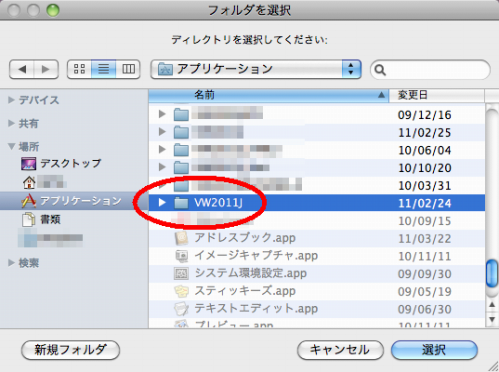The image size is (499, 372).
Task: Select 書類 in the sidebar
Action: (50, 219)
